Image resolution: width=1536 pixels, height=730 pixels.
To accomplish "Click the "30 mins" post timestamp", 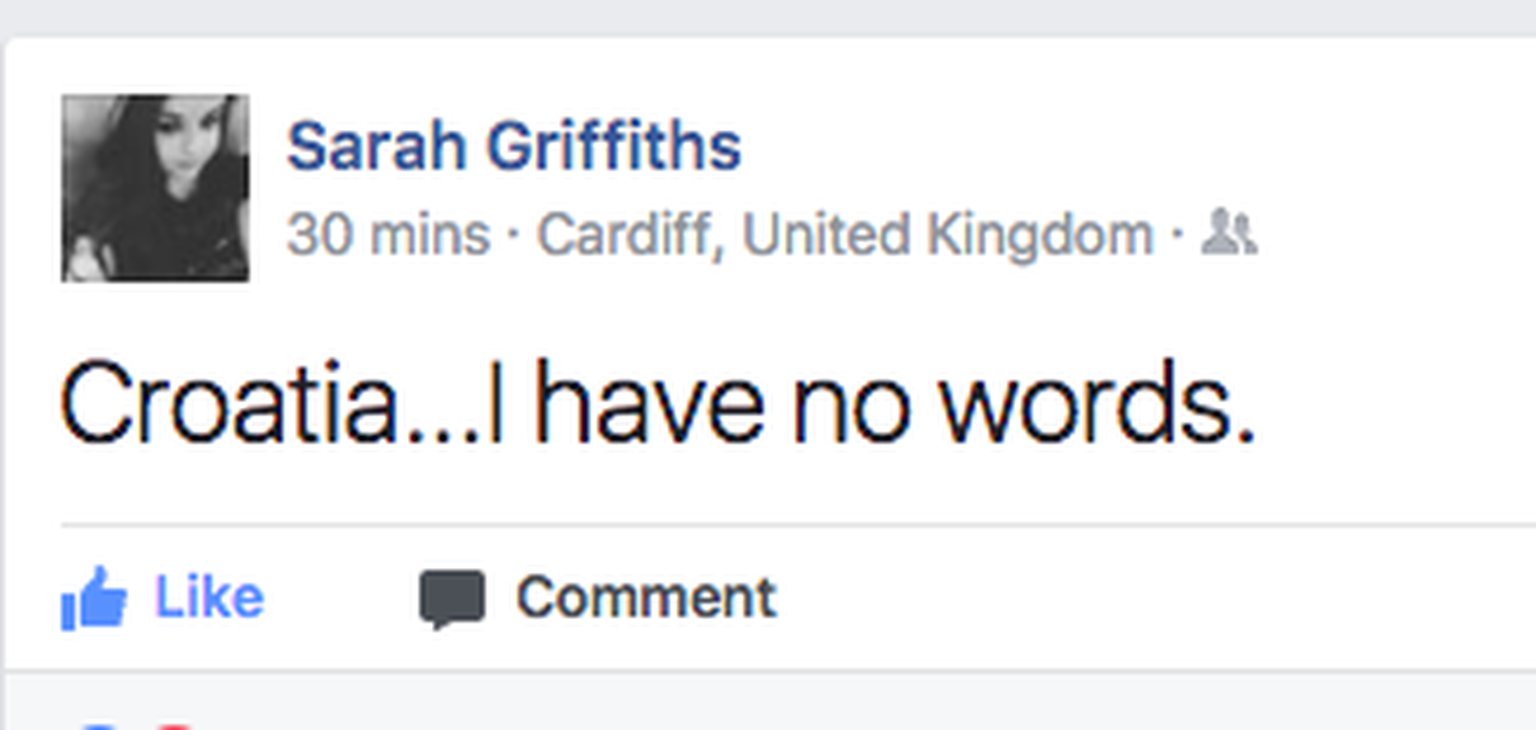I will [388, 235].
